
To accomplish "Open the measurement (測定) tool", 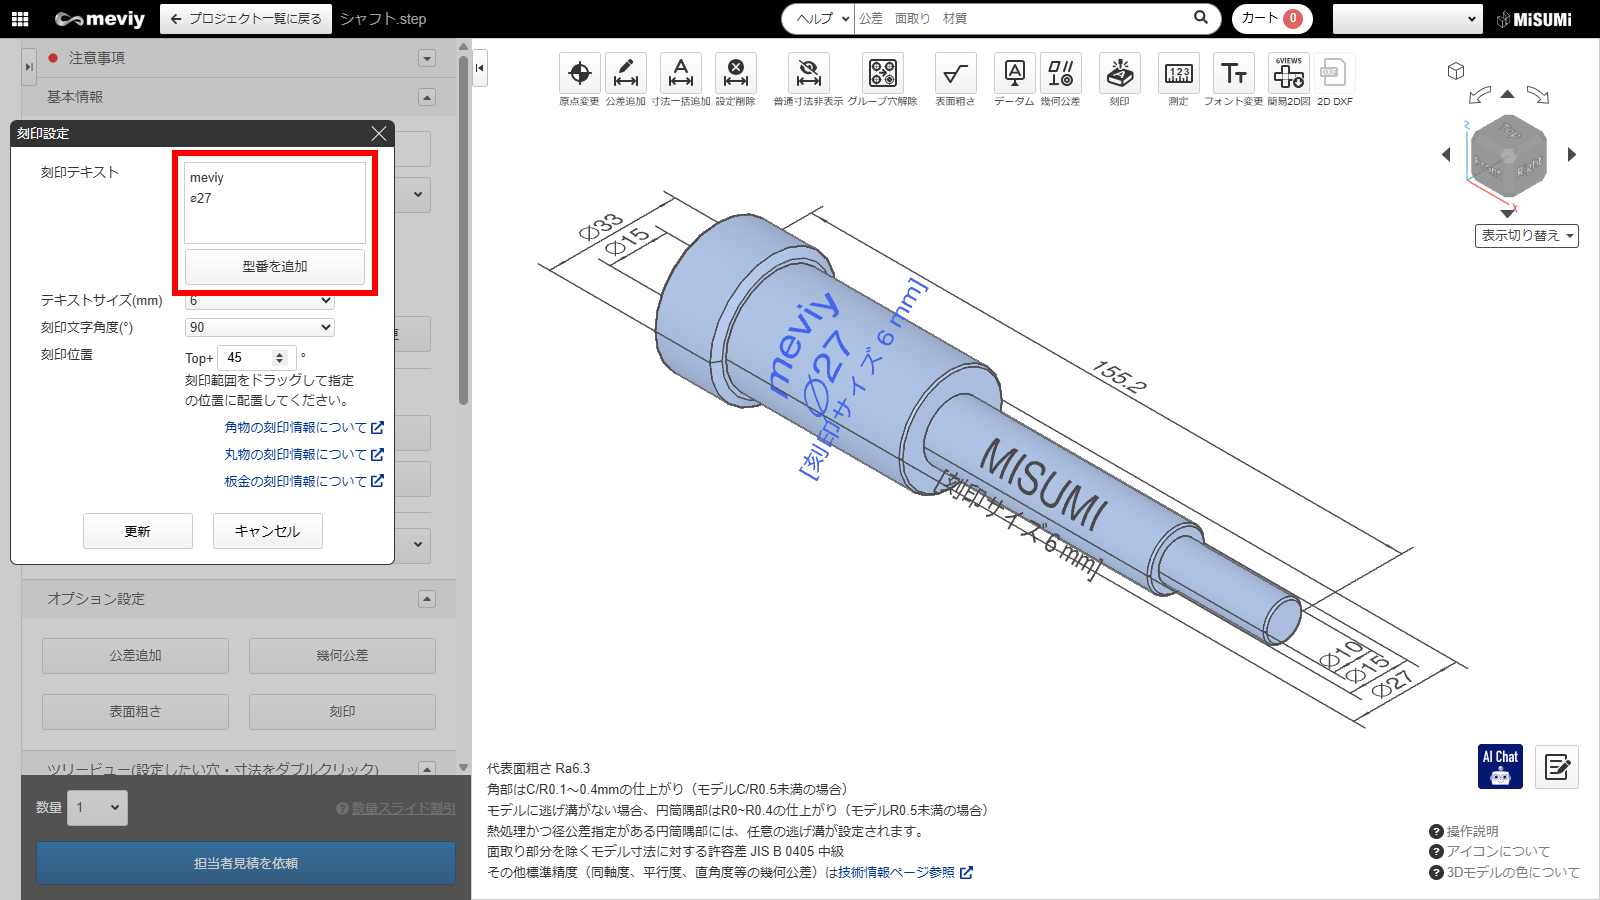I will pos(1178,74).
